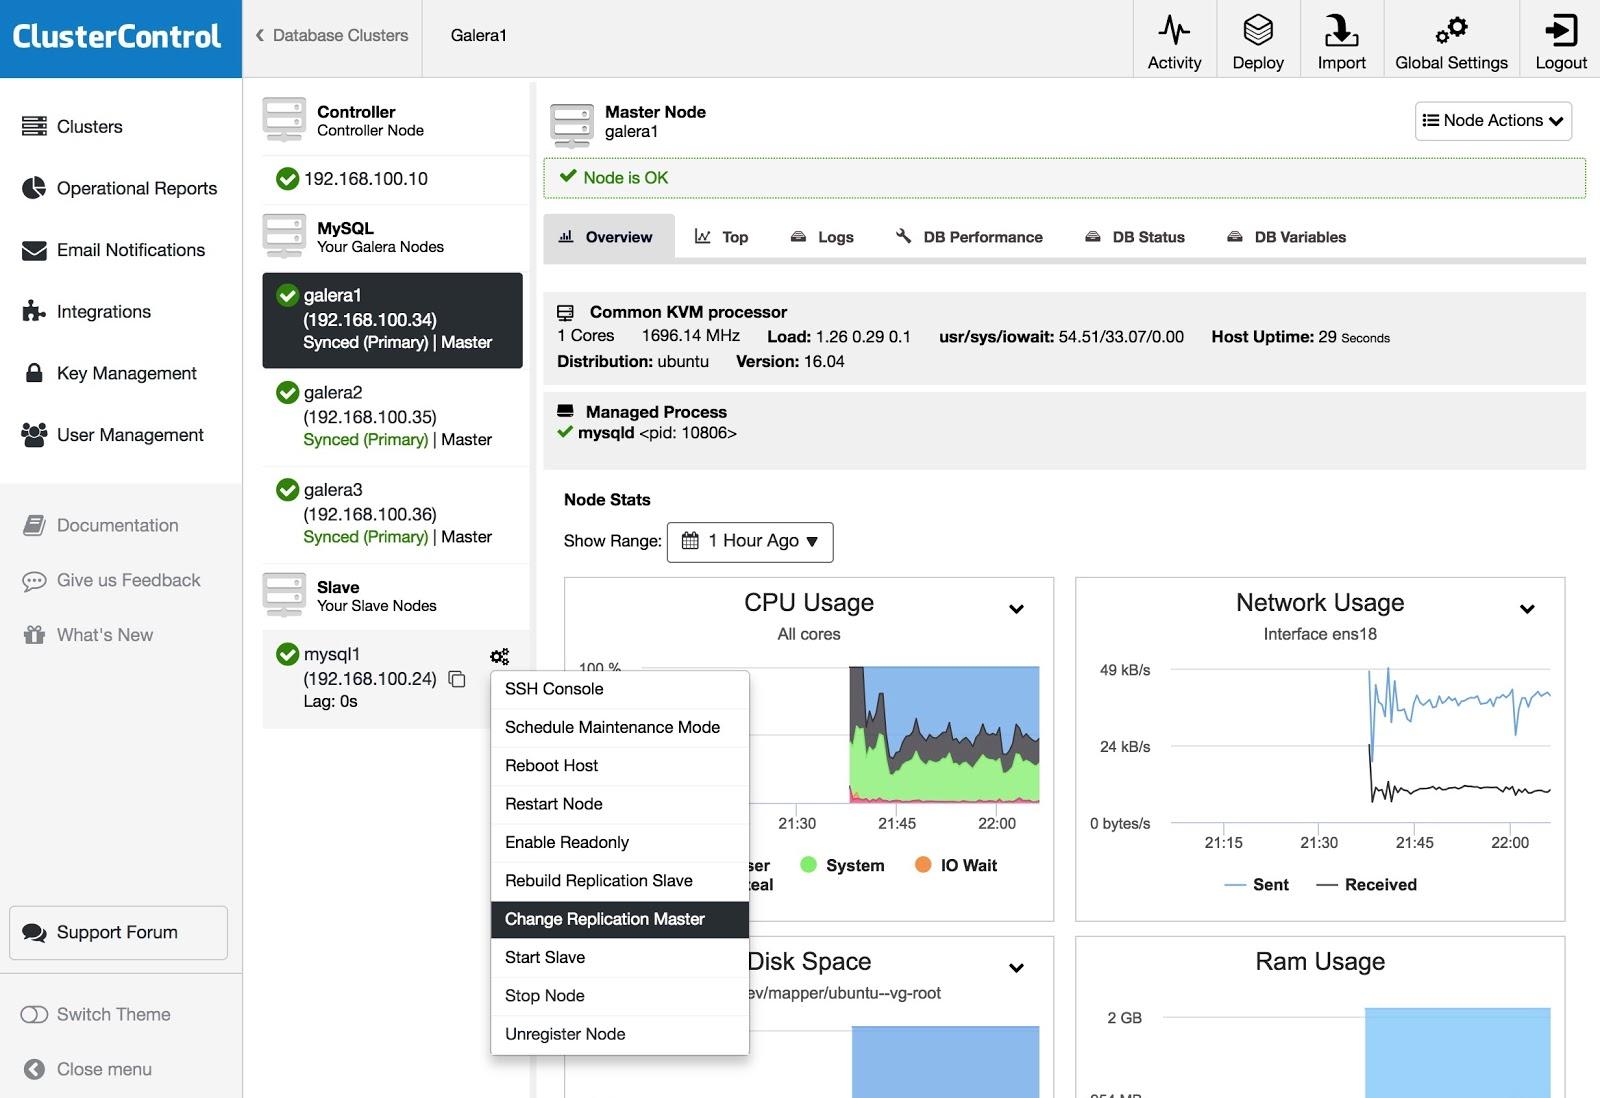Open What's New gift icon
1600x1098 pixels.
[x=34, y=635]
